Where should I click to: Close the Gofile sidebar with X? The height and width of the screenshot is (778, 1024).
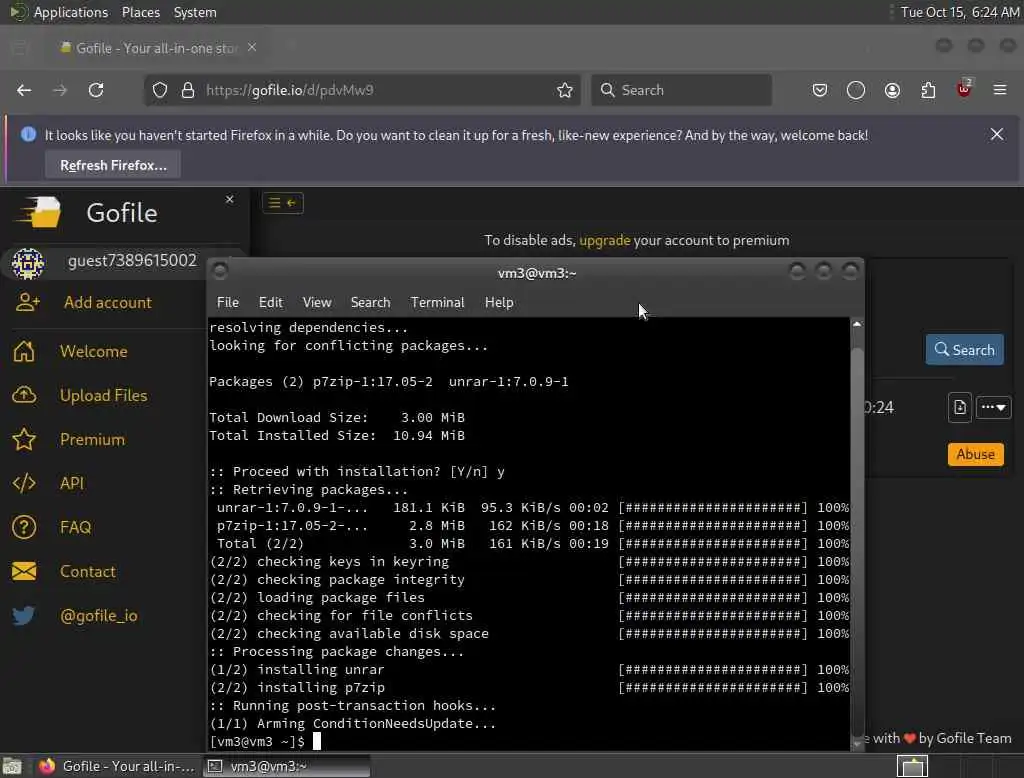(x=230, y=199)
